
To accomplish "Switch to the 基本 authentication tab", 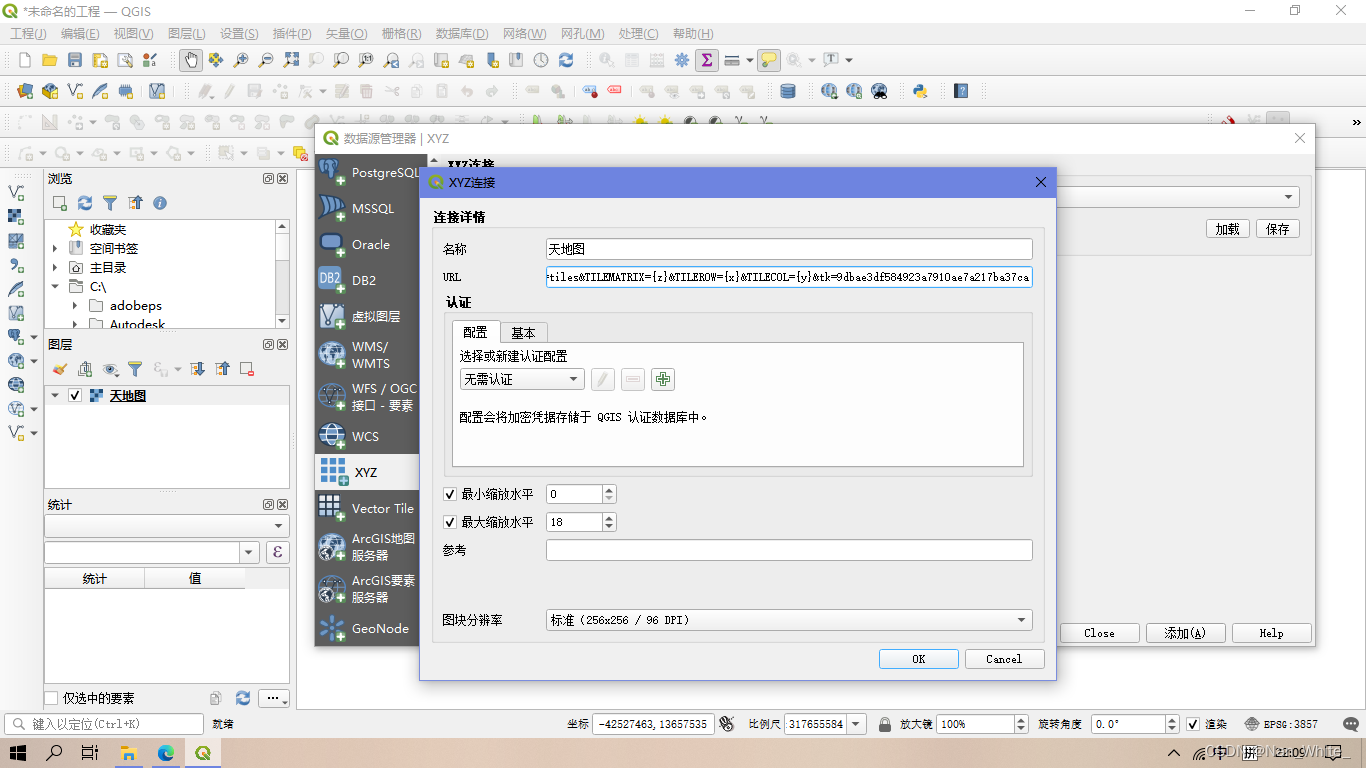I will (x=523, y=333).
